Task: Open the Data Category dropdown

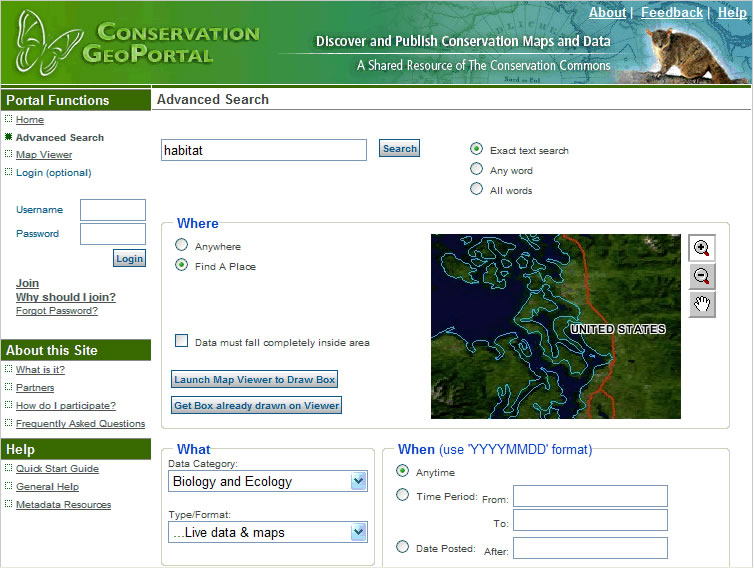Action: click(x=268, y=481)
